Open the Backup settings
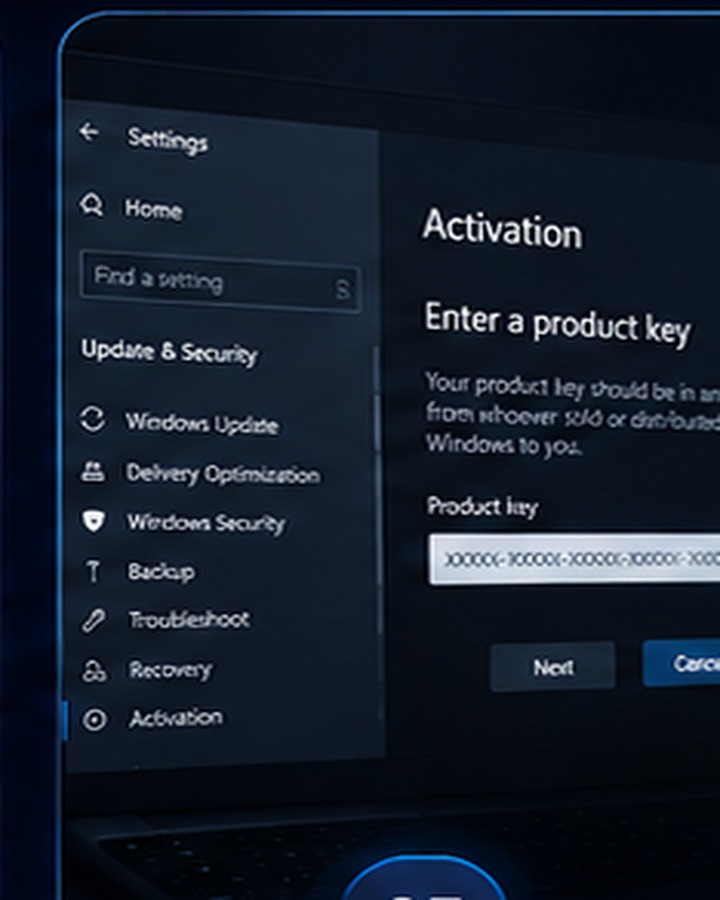The image size is (720, 900). pos(161,572)
